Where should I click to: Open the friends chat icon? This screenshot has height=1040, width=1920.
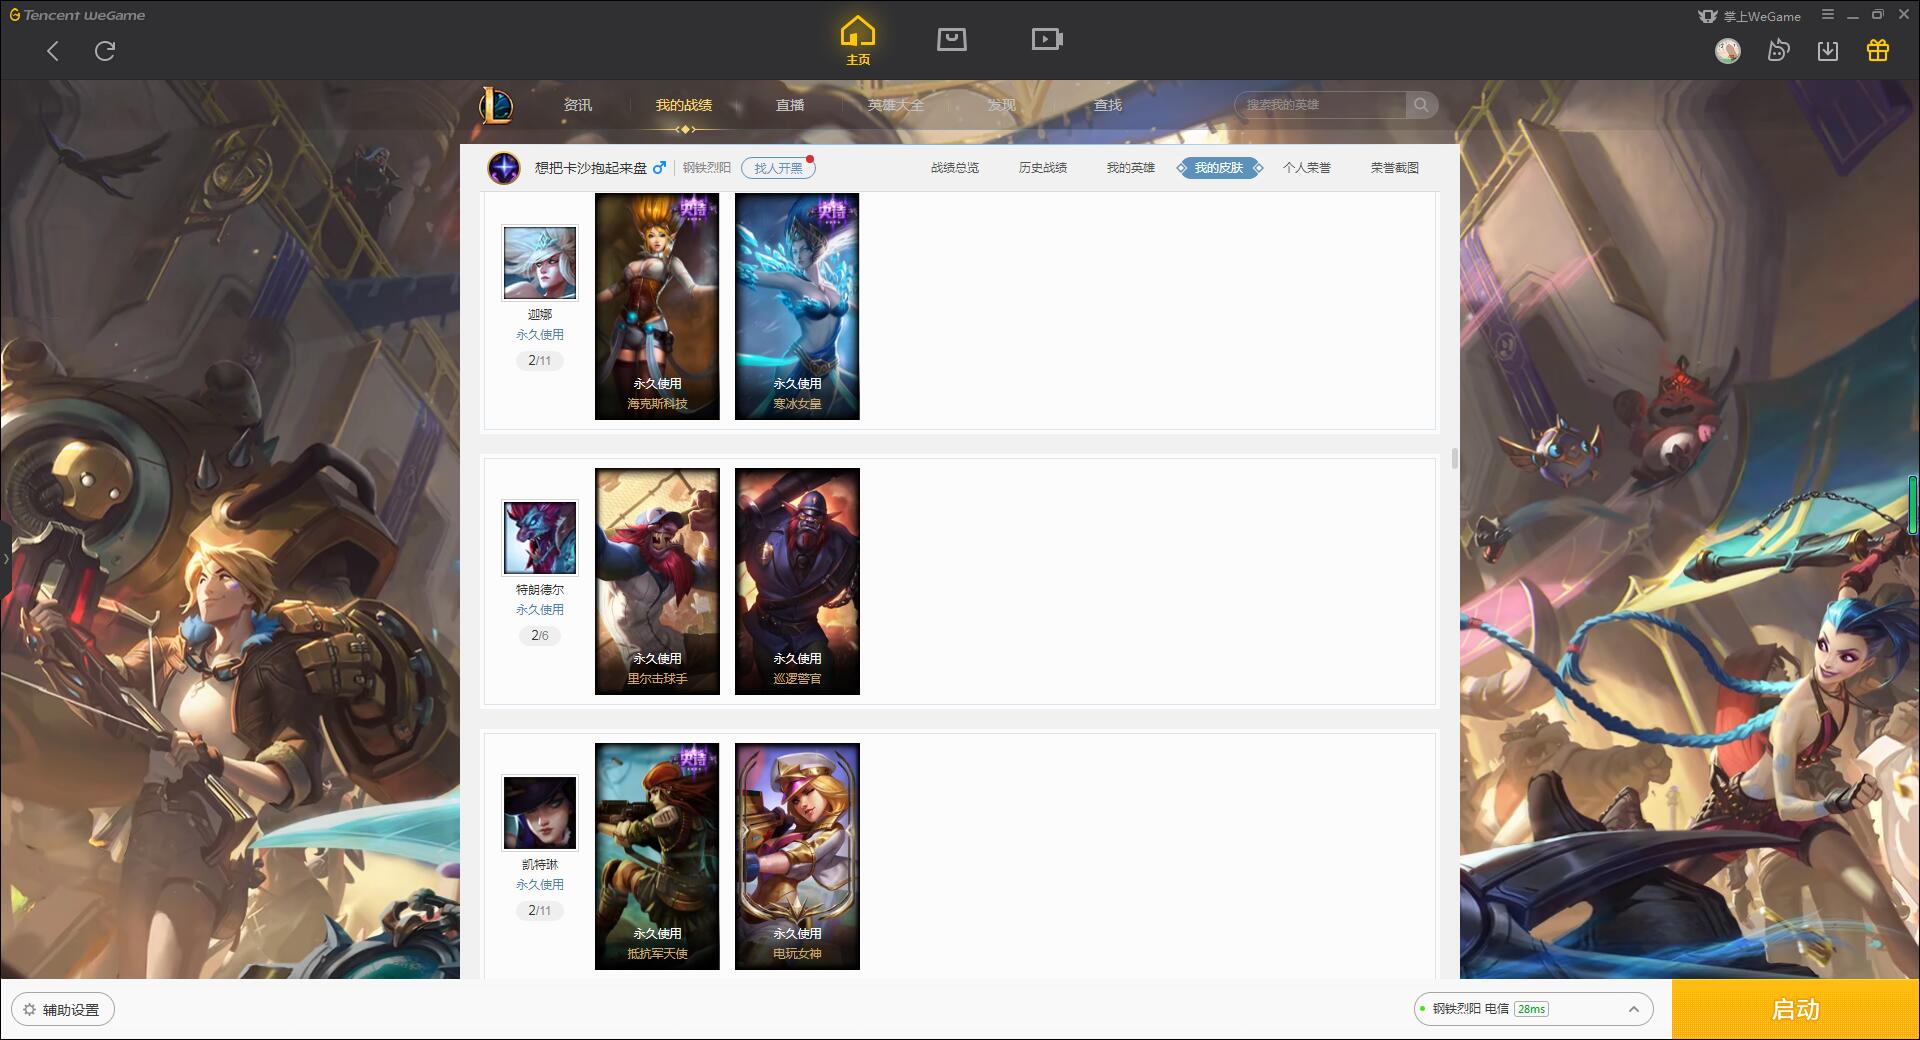1778,50
